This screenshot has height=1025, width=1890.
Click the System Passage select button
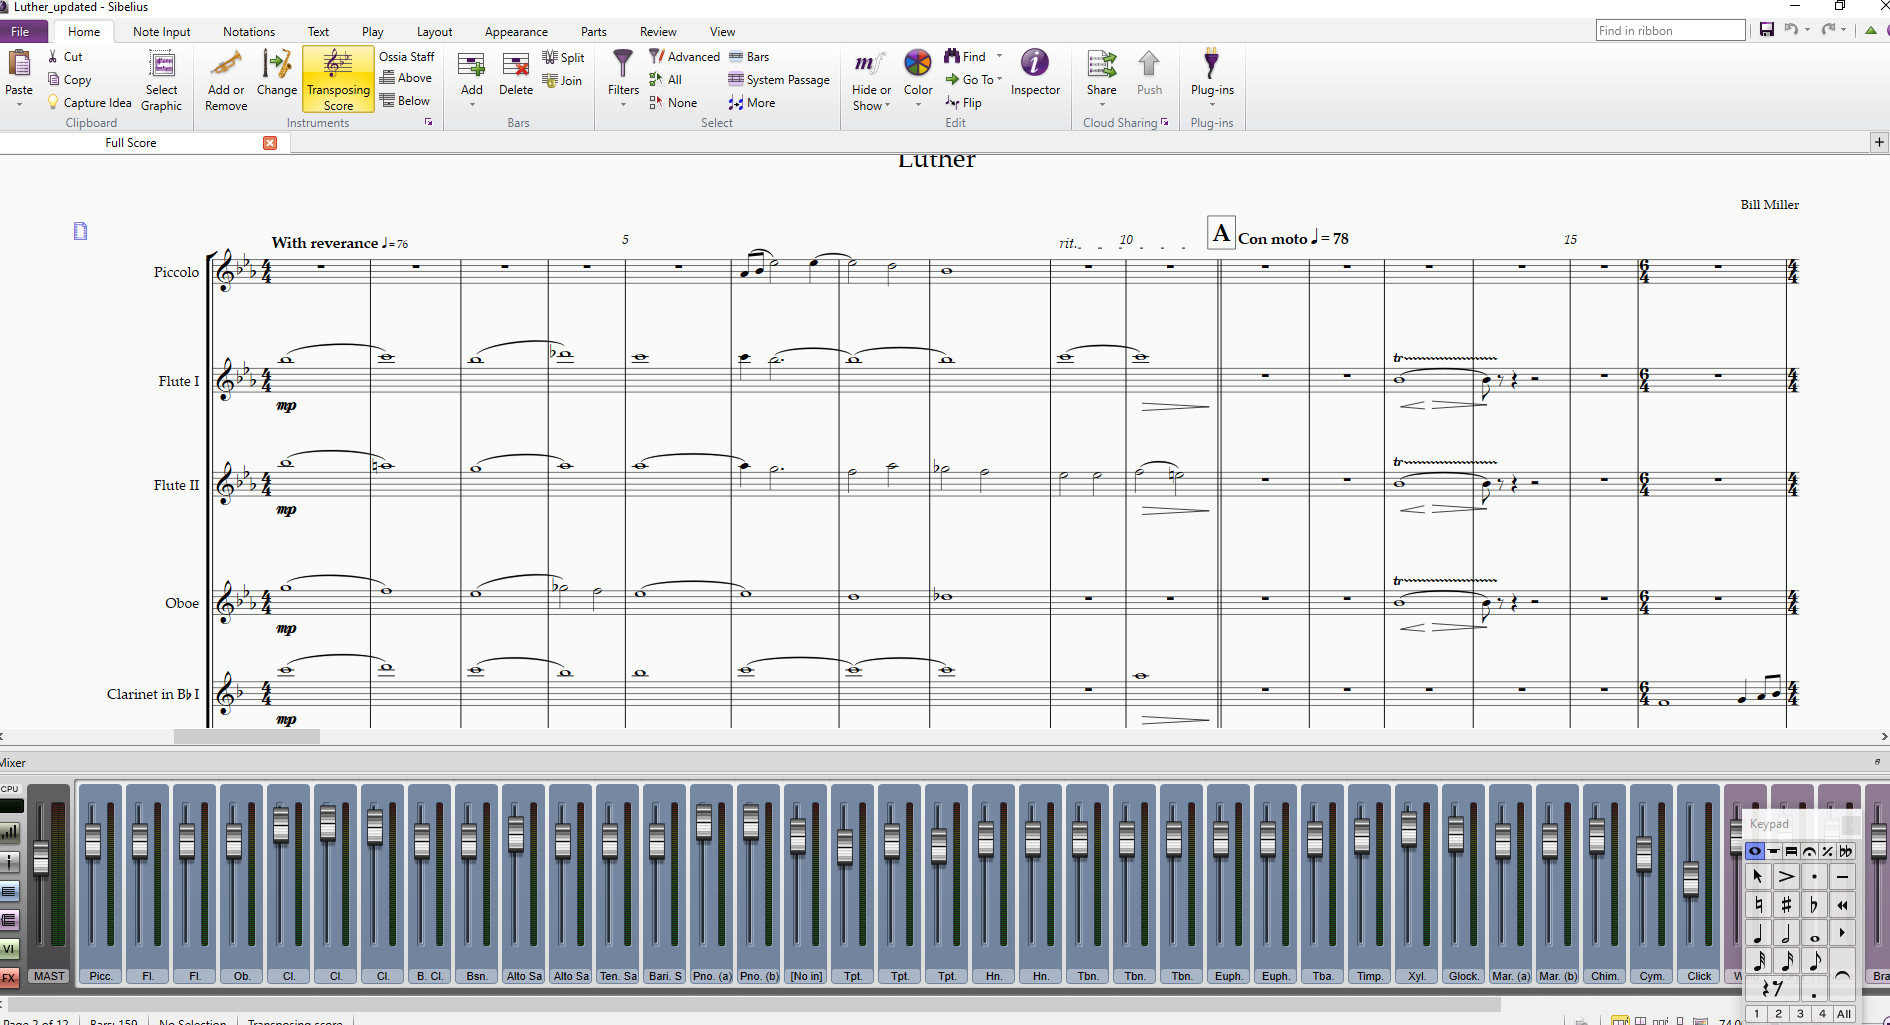779,80
